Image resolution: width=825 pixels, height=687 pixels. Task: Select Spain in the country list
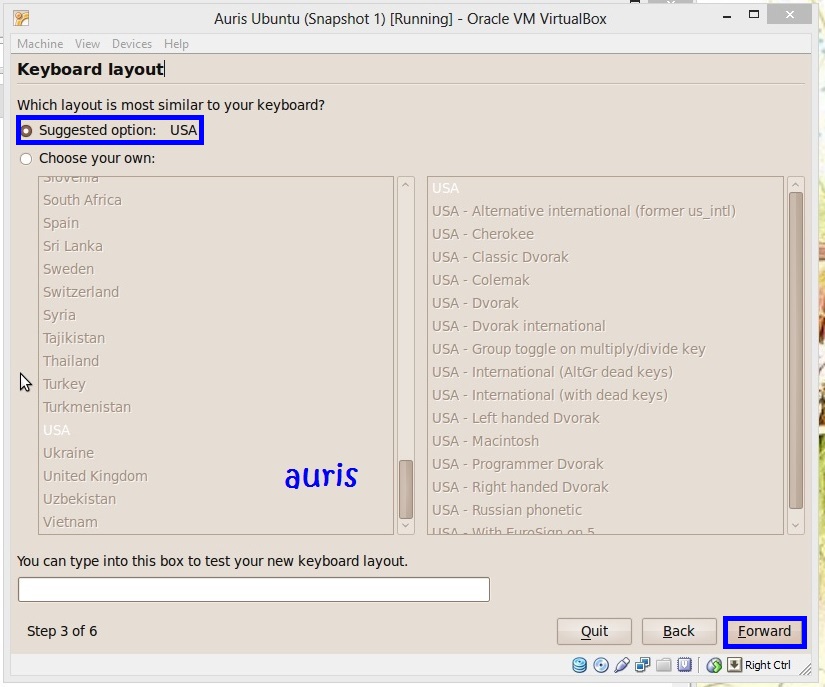(216, 223)
